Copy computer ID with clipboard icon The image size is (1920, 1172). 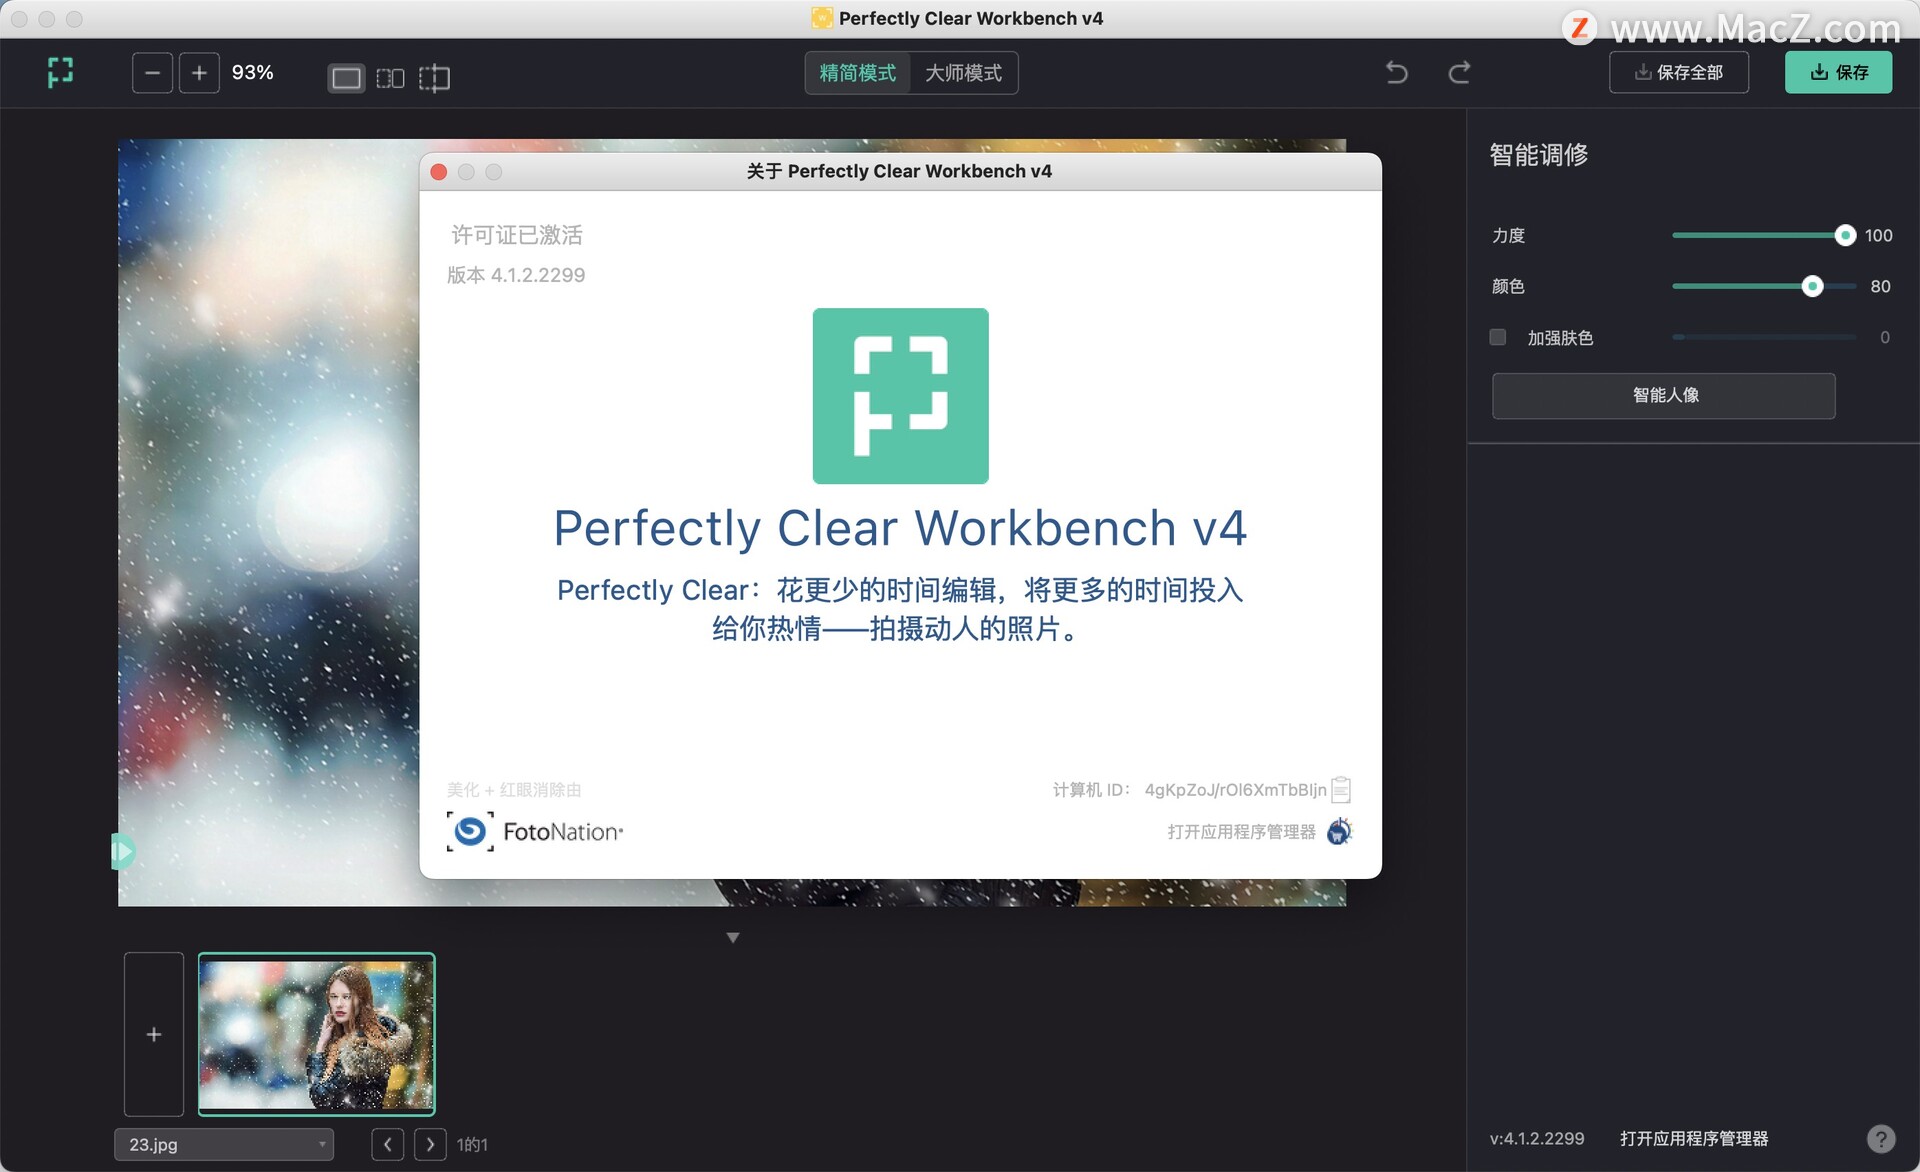1341,790
